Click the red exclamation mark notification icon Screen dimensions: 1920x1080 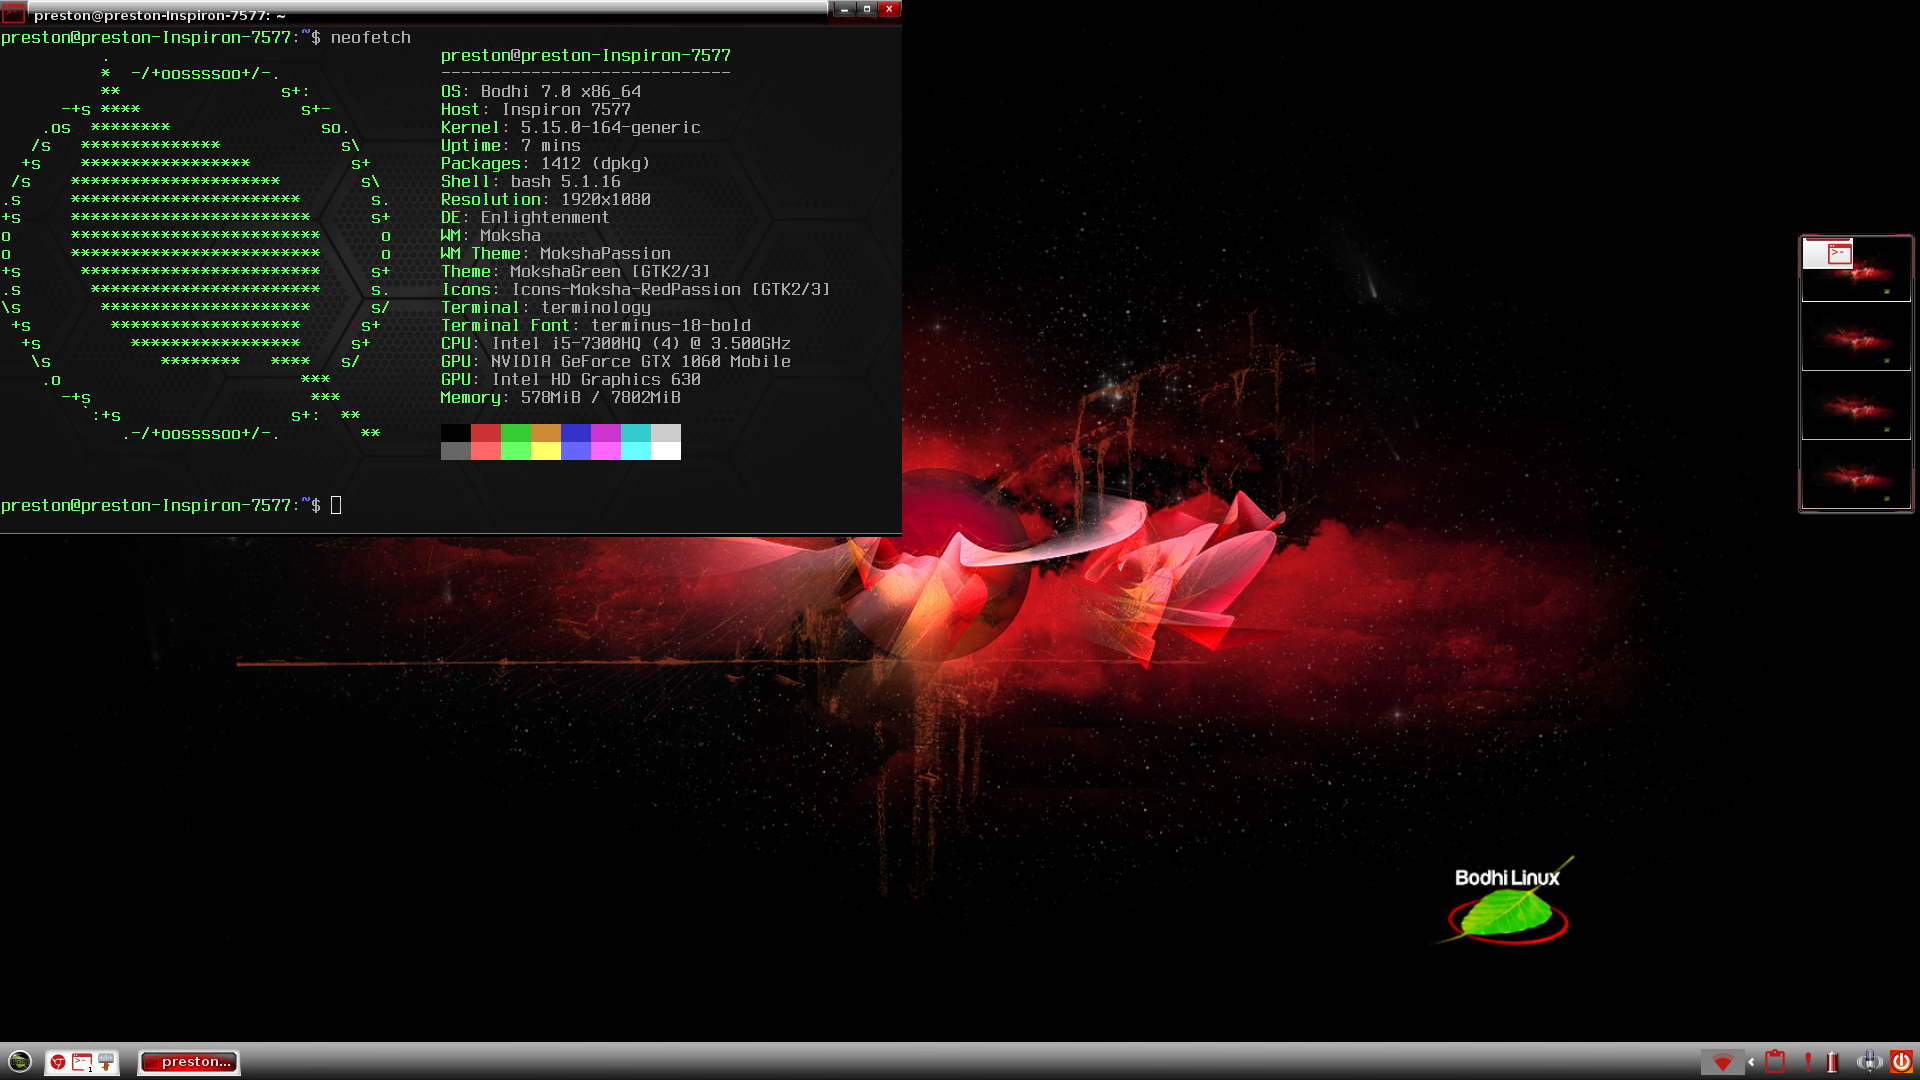1808,1061
